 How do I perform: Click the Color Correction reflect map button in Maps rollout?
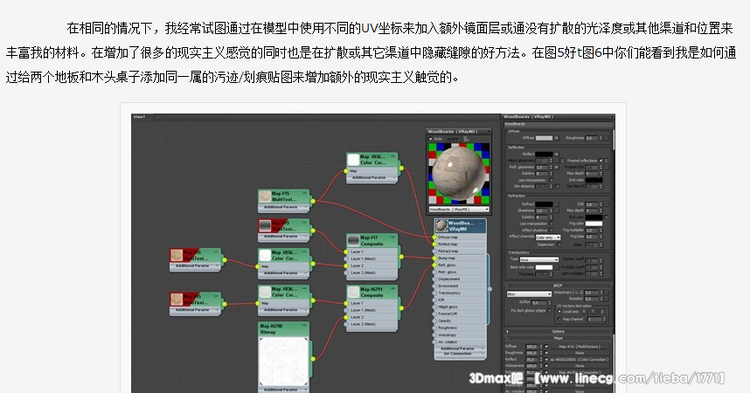[x=579, y=360]
